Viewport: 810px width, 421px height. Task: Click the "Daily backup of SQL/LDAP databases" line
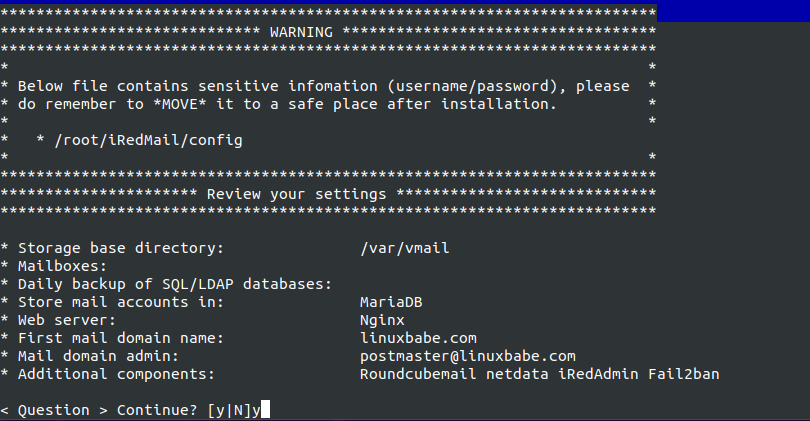[x=175, y=284]
